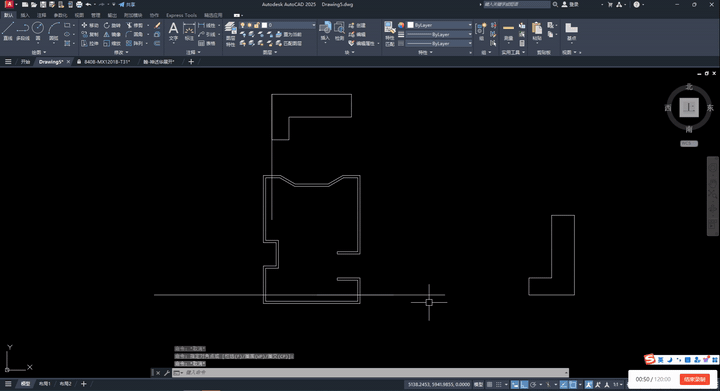
Task: Expand the ByLayer color dropdown
Action: [x=440, y=25]
